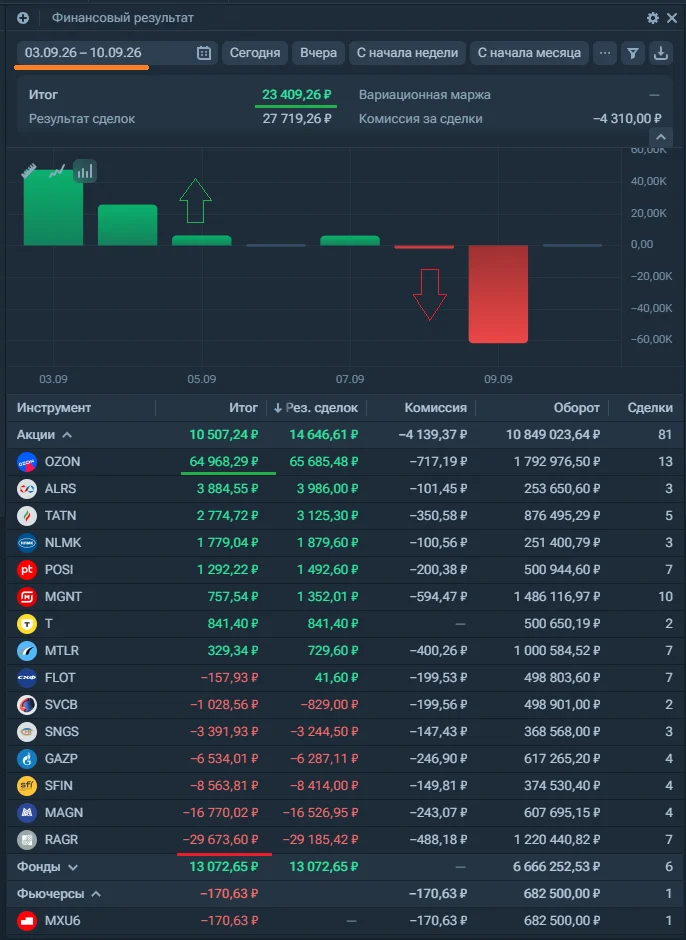Click the MXU6 futures logo
686x940 pixels.
click(x=27, y=920)
